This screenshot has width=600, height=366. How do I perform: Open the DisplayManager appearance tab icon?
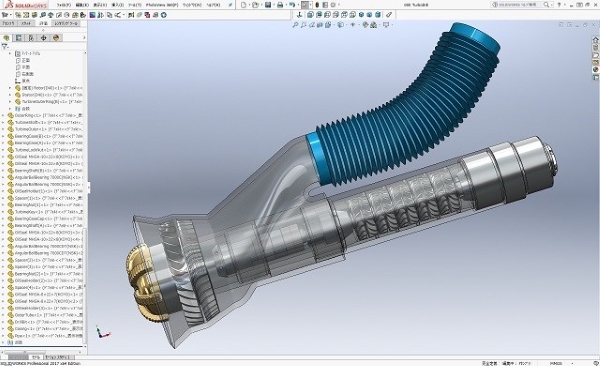56,38
